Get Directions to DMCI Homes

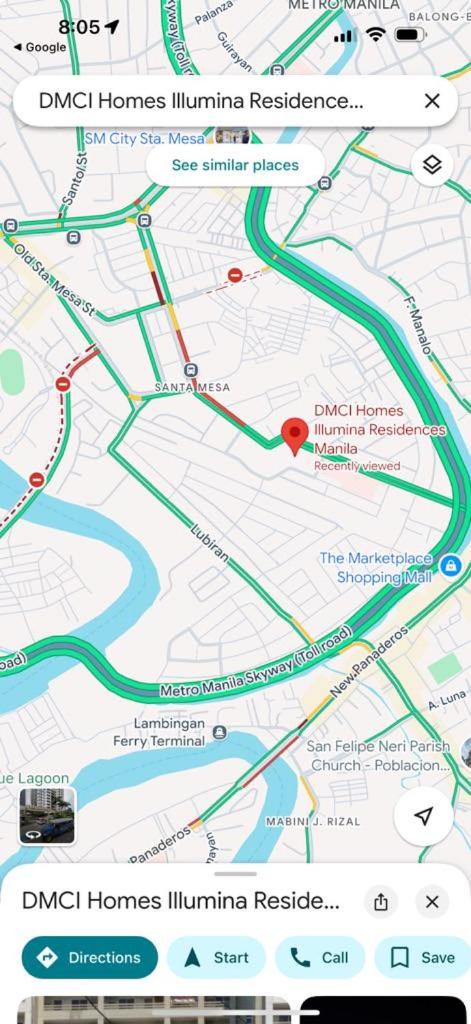click(89, 957)
